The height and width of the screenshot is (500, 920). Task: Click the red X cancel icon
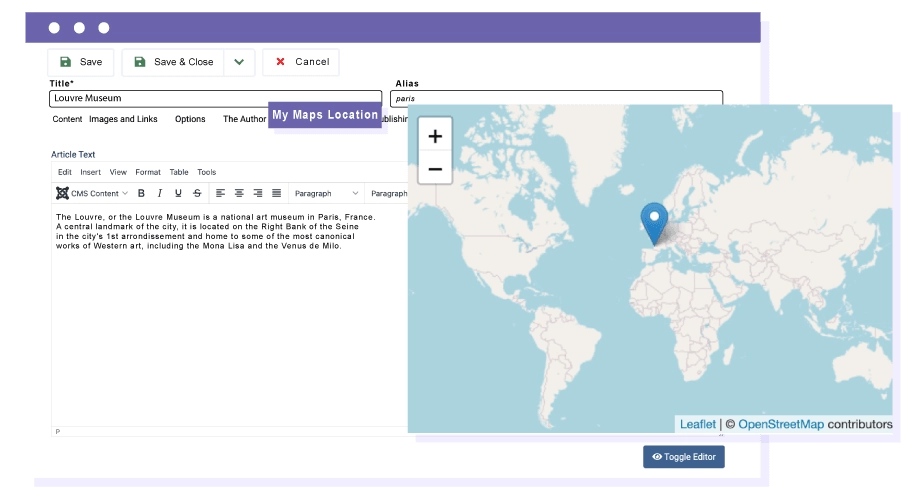tap(280, 62)
